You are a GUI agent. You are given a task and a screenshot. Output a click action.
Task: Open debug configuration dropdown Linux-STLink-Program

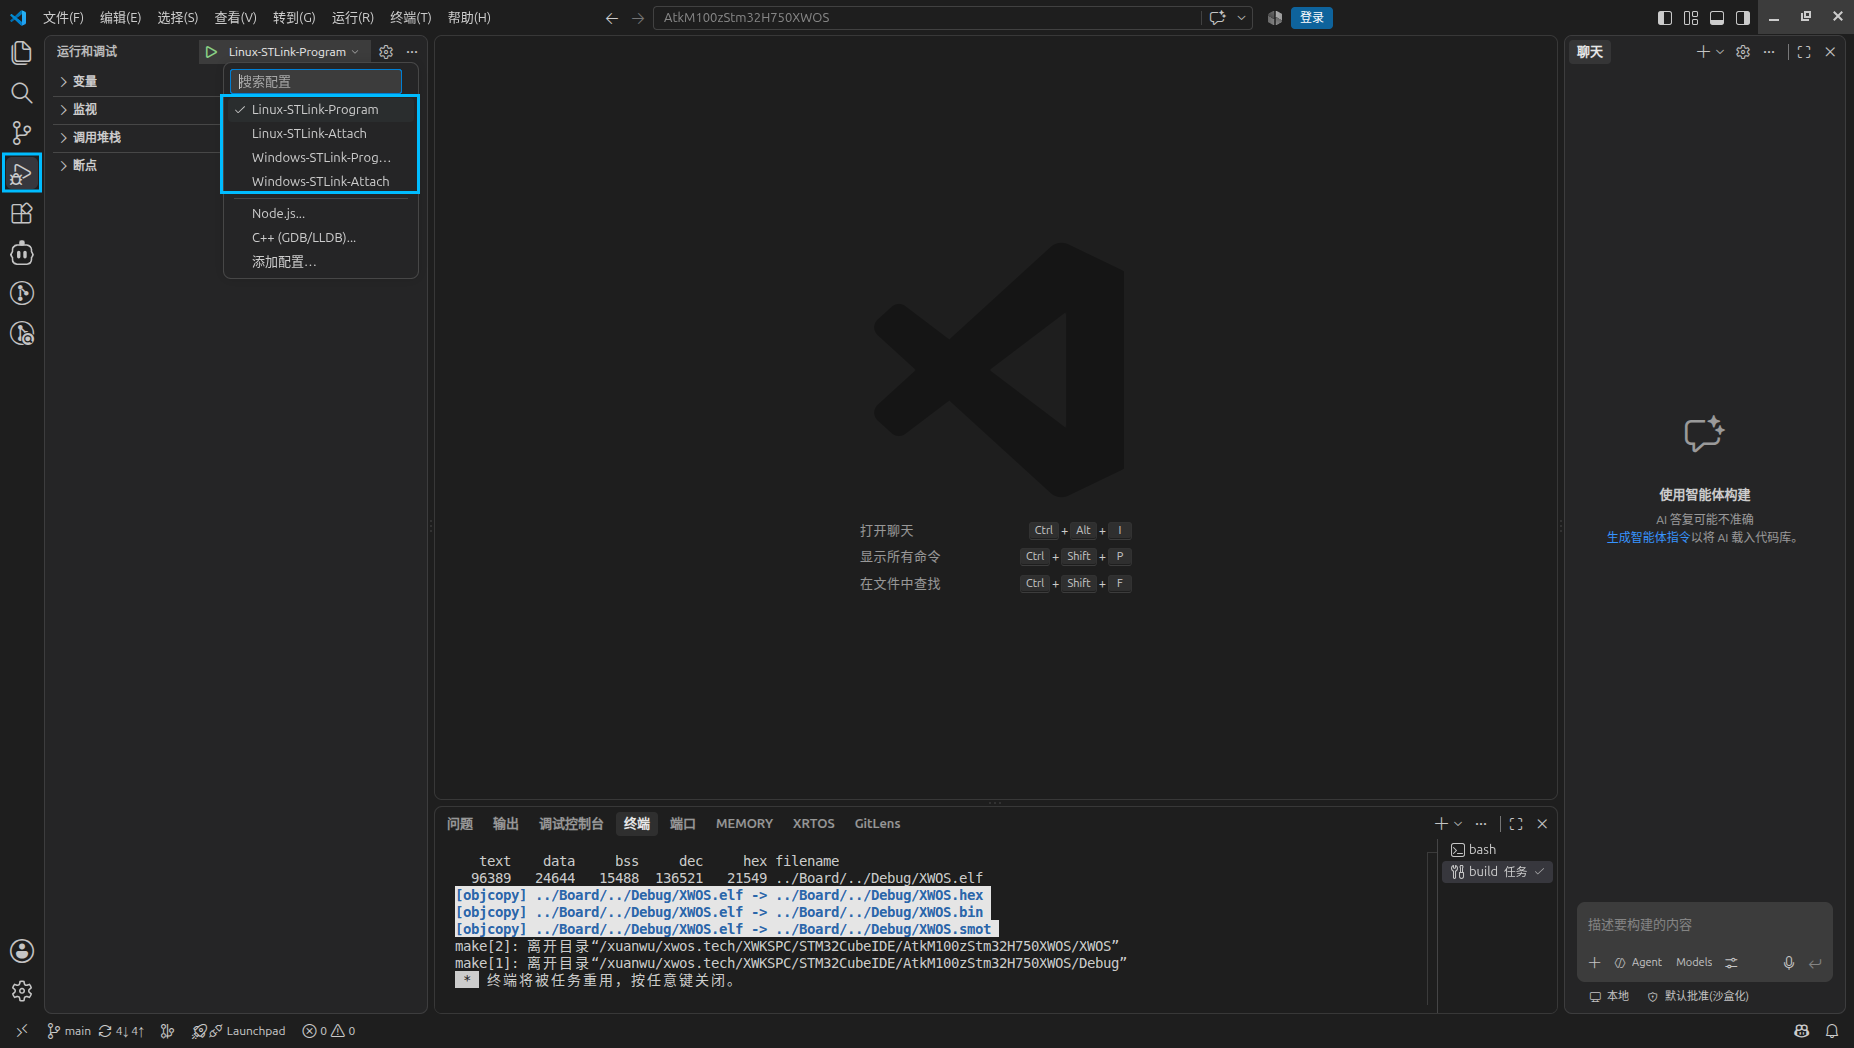point(294,52)
